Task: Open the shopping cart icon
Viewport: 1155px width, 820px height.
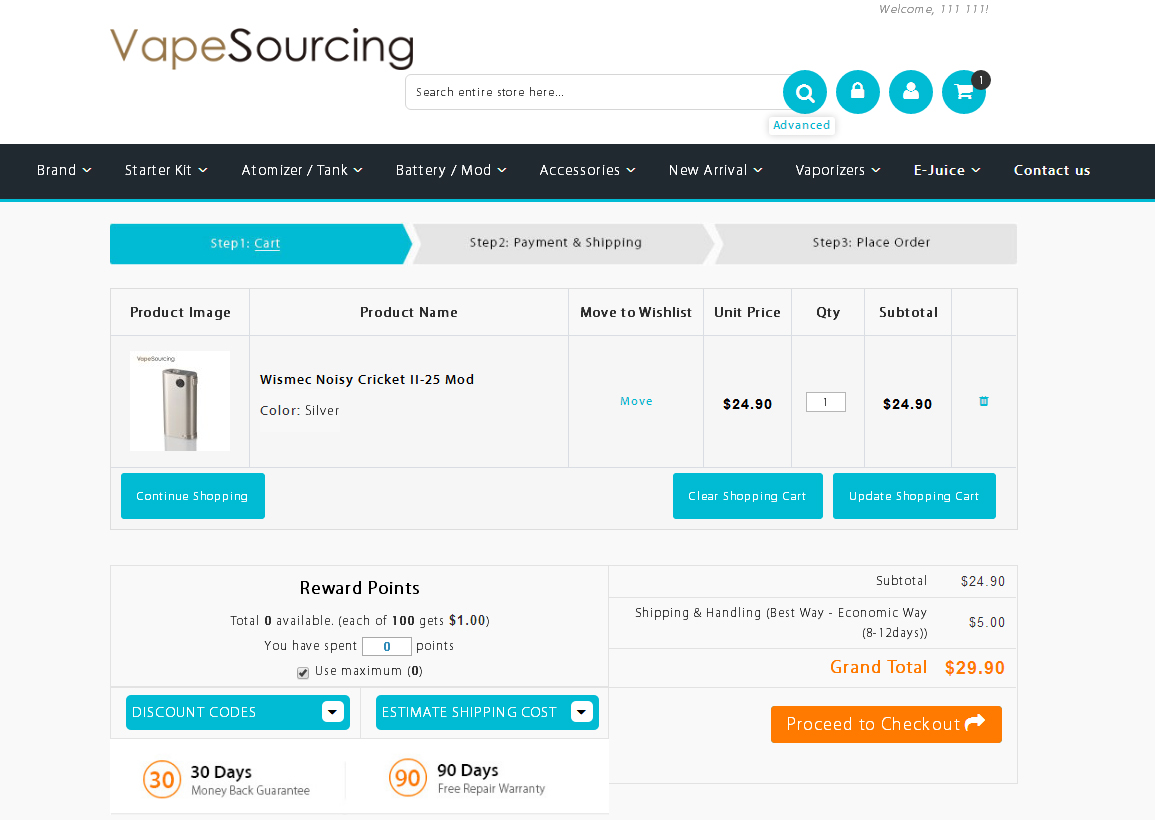Action: tap(964, 92)
